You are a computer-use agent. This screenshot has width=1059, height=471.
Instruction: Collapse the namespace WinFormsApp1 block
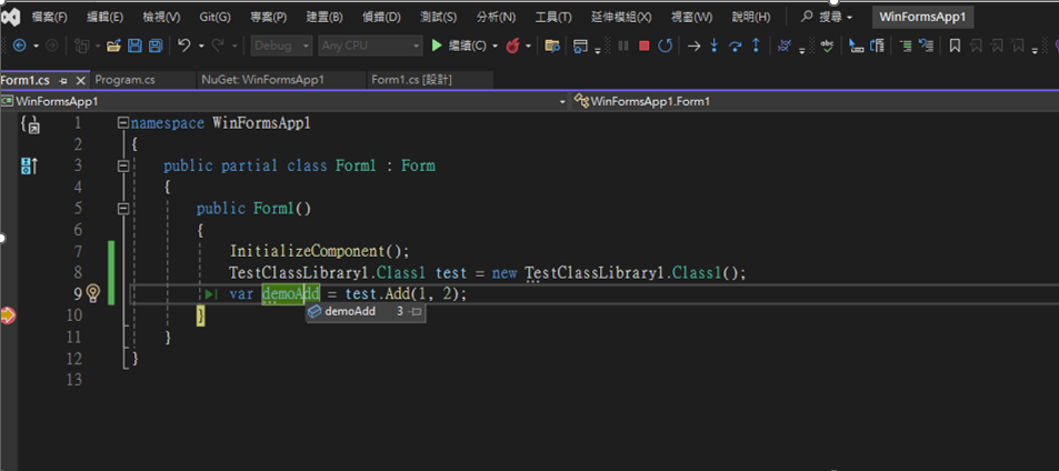[122, 123]
